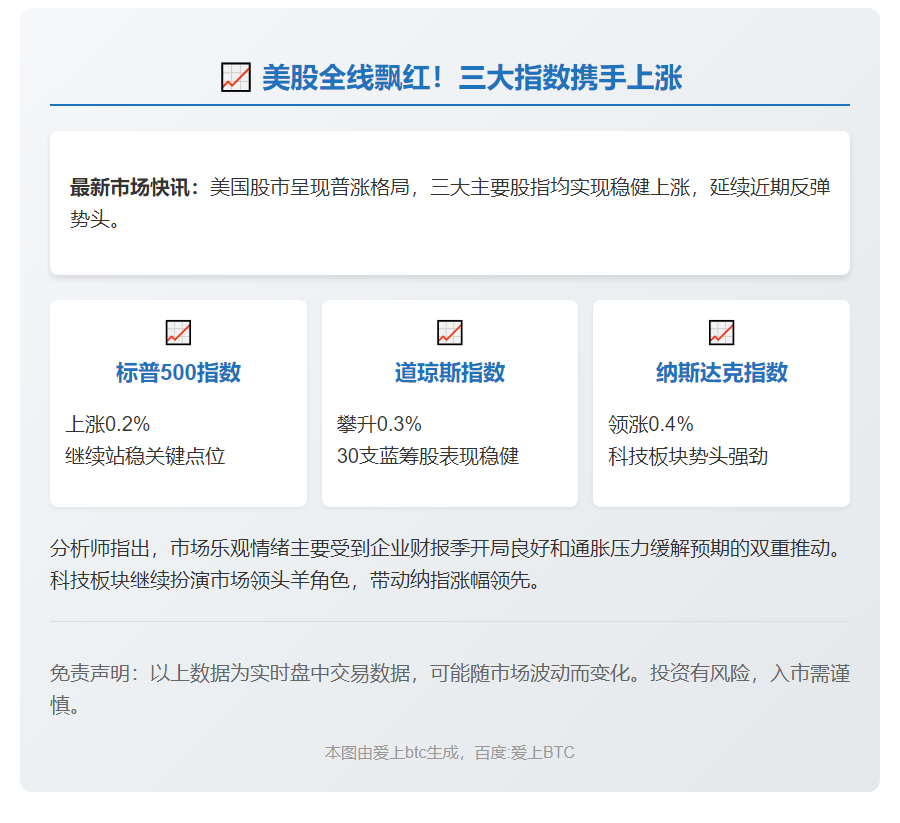Click the headline 美股全线飘红！三大指数携手上涨
This screenshot has height=823, width=900.
[472, 77]
